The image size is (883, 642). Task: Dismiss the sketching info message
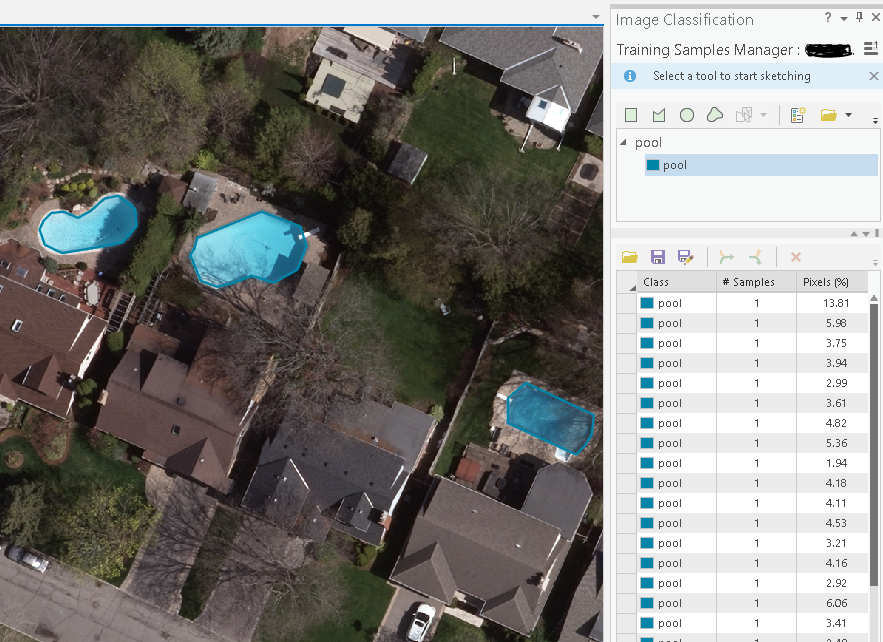(x=873, y=75)
